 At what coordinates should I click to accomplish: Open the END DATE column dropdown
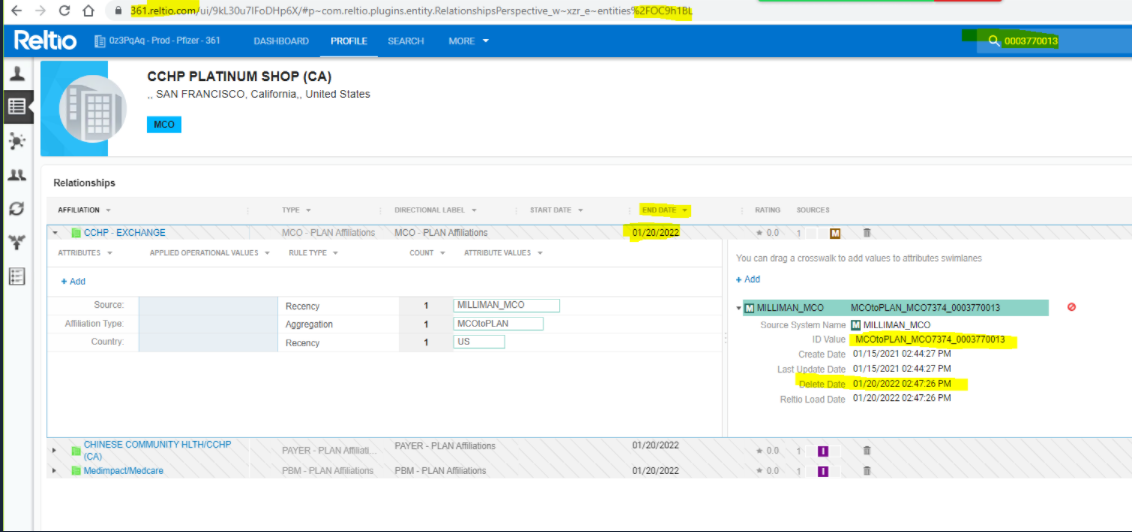684,210
